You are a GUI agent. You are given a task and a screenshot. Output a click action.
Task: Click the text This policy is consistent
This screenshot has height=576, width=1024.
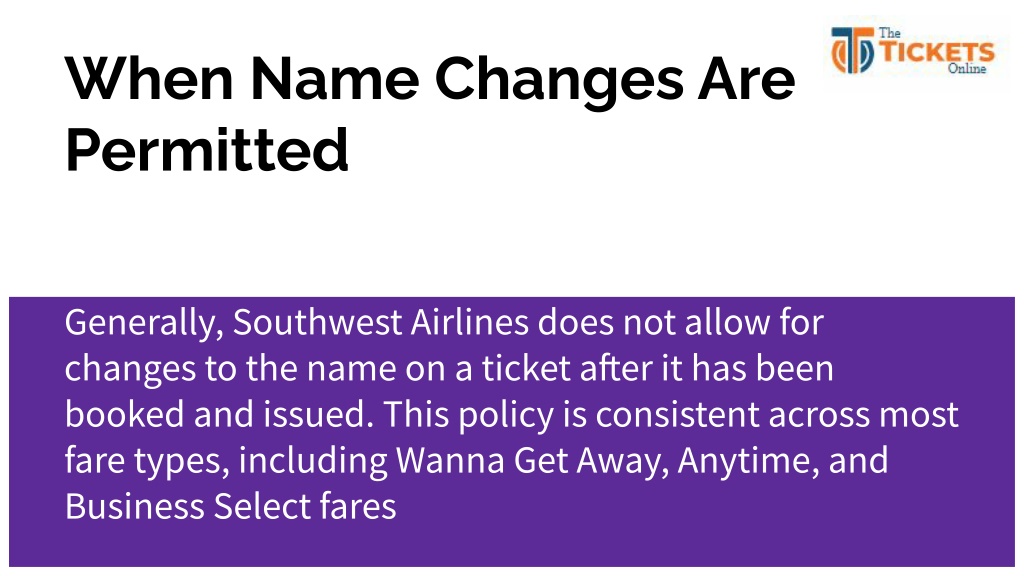click(x=571, y=415)
